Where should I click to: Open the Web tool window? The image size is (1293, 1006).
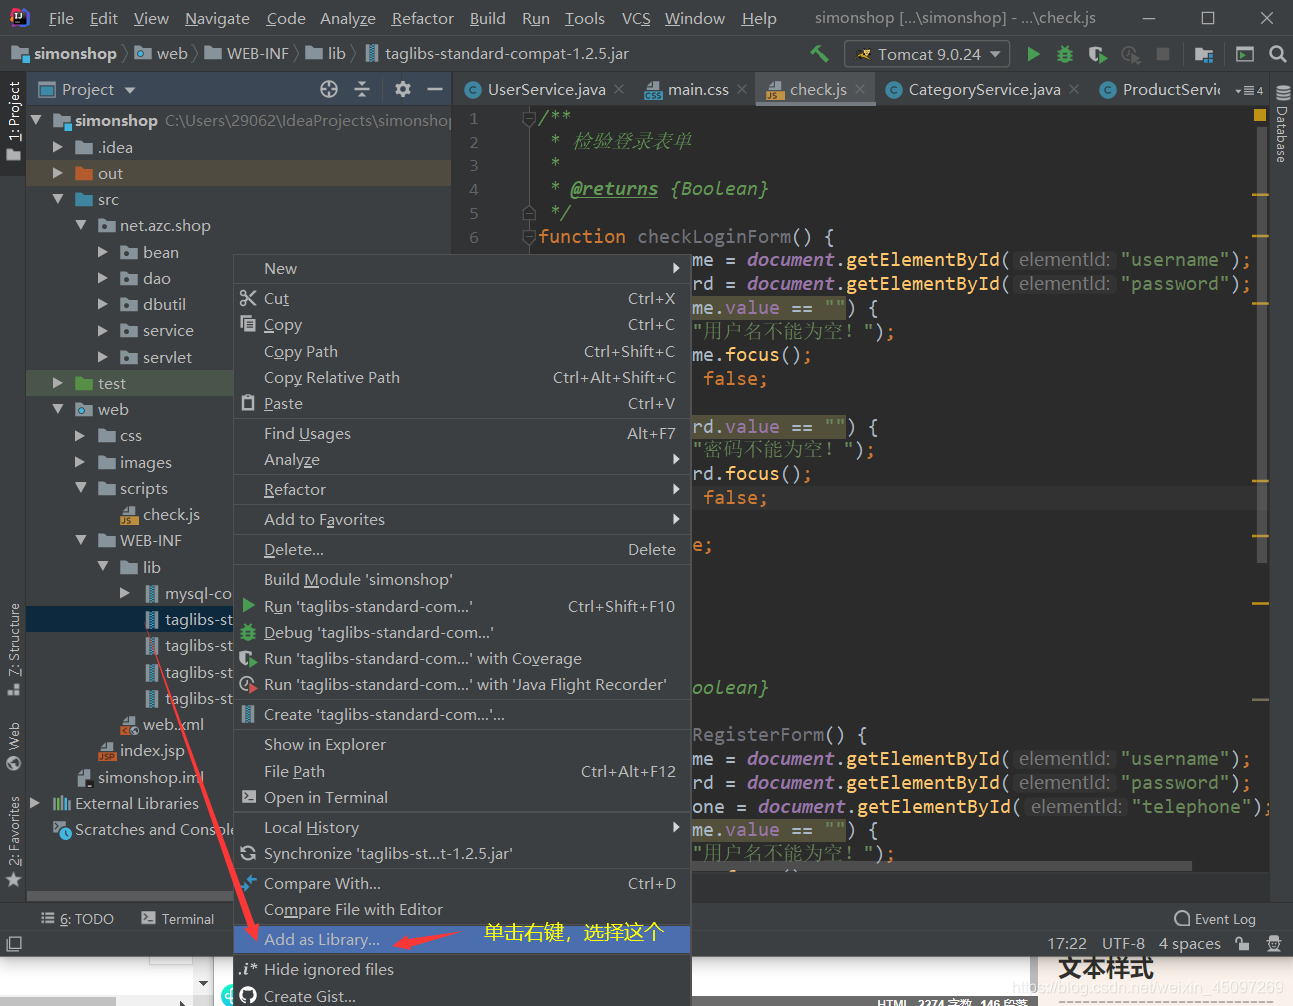click(14, 746)
